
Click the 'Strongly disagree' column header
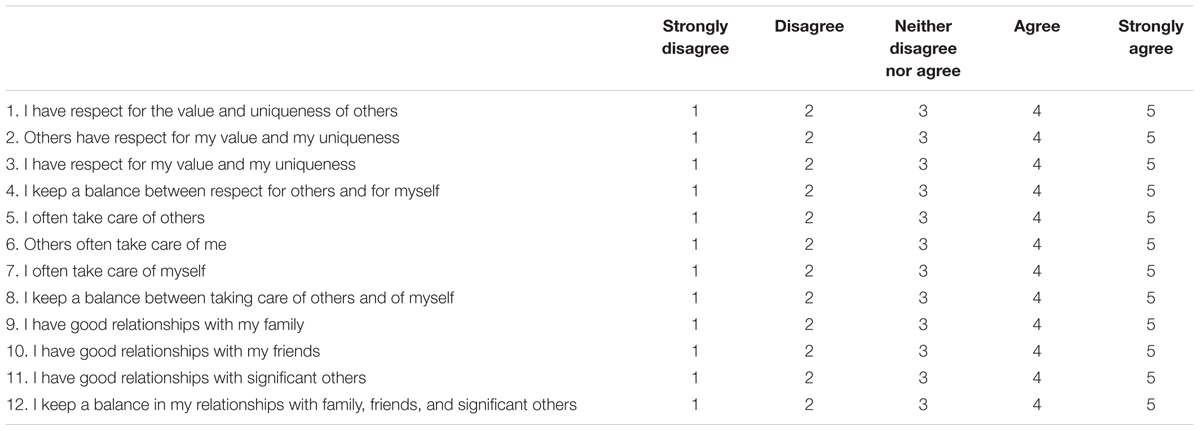[x=694, y=38]
